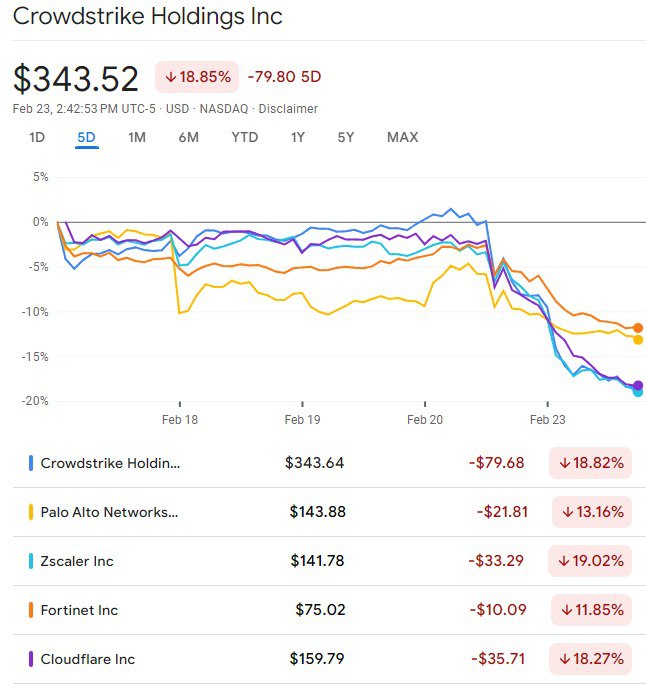Click the Zscaler Inc row
This screenshot has width=646, height=687.
(77, 561)
